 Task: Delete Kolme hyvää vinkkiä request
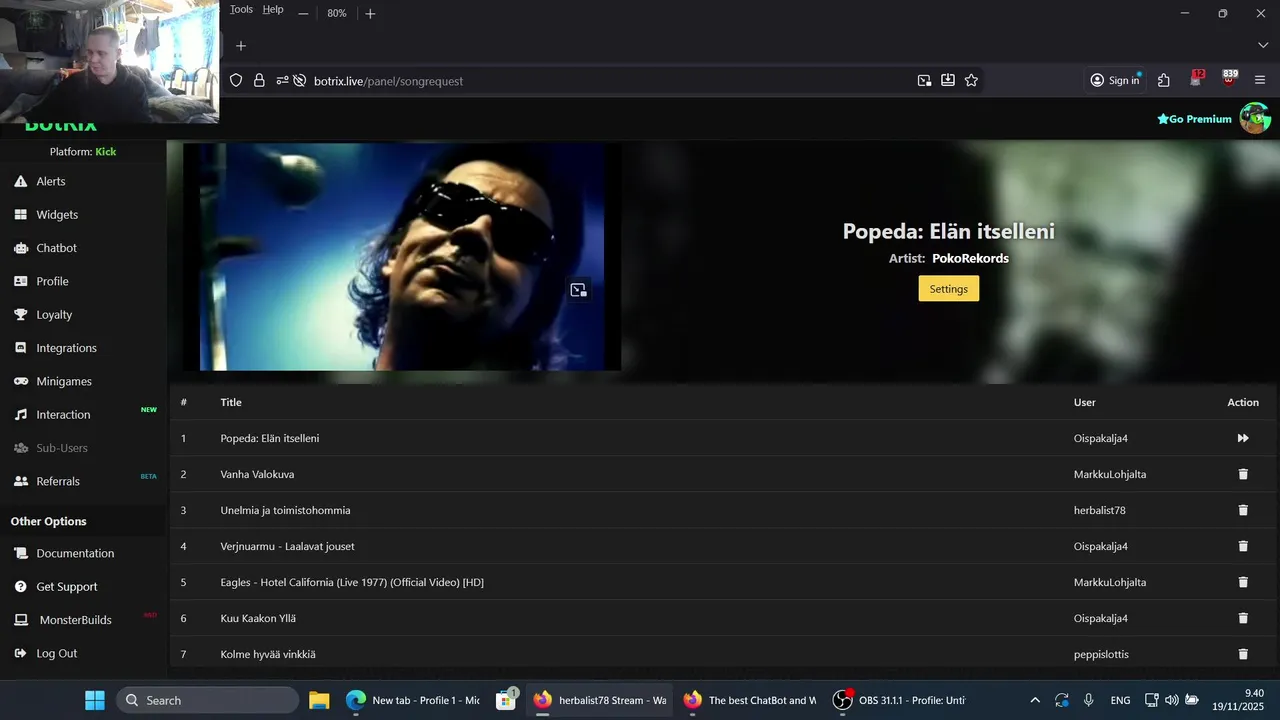[x=1243, y=654]
